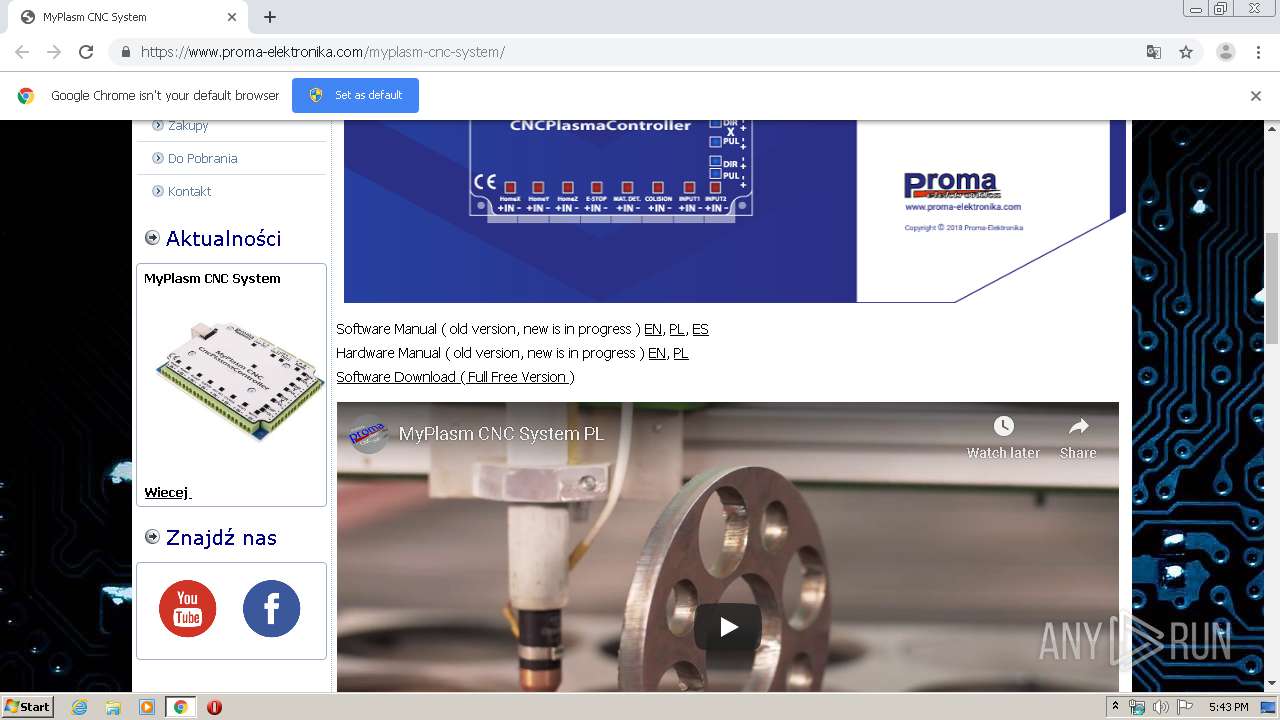Open Google Translate icon in address bar
The height and width of the screenshot is (720, 1280).
(x=1153, y=52)
